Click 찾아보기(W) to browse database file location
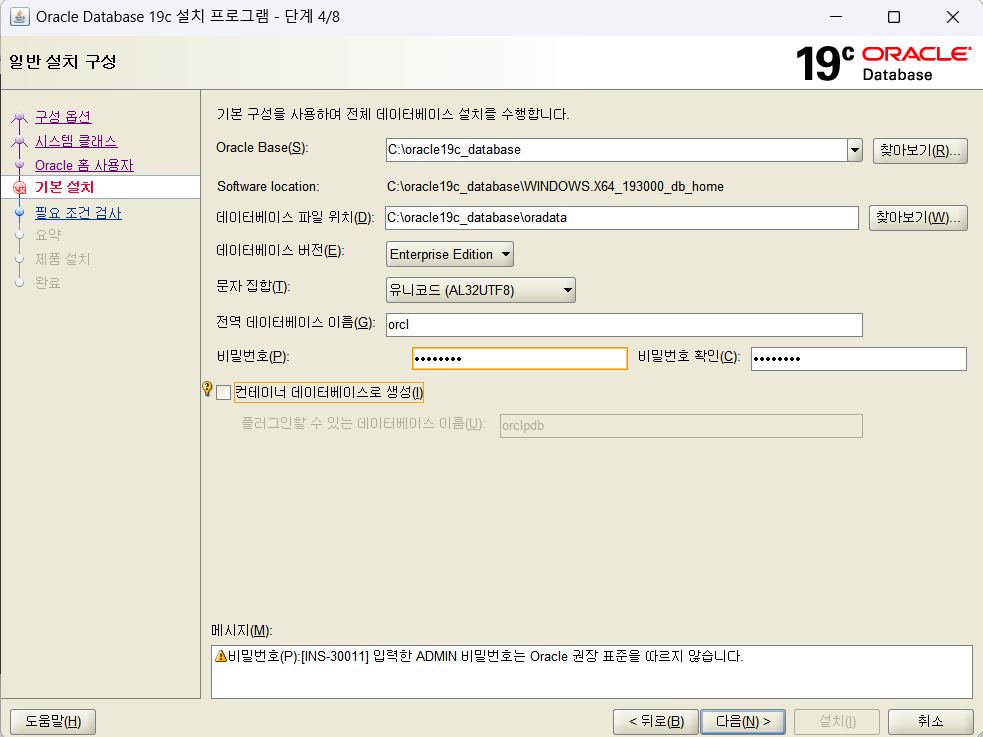Image resolution: width=983 pixels, height=737 pixels. [x=918, y=217]
